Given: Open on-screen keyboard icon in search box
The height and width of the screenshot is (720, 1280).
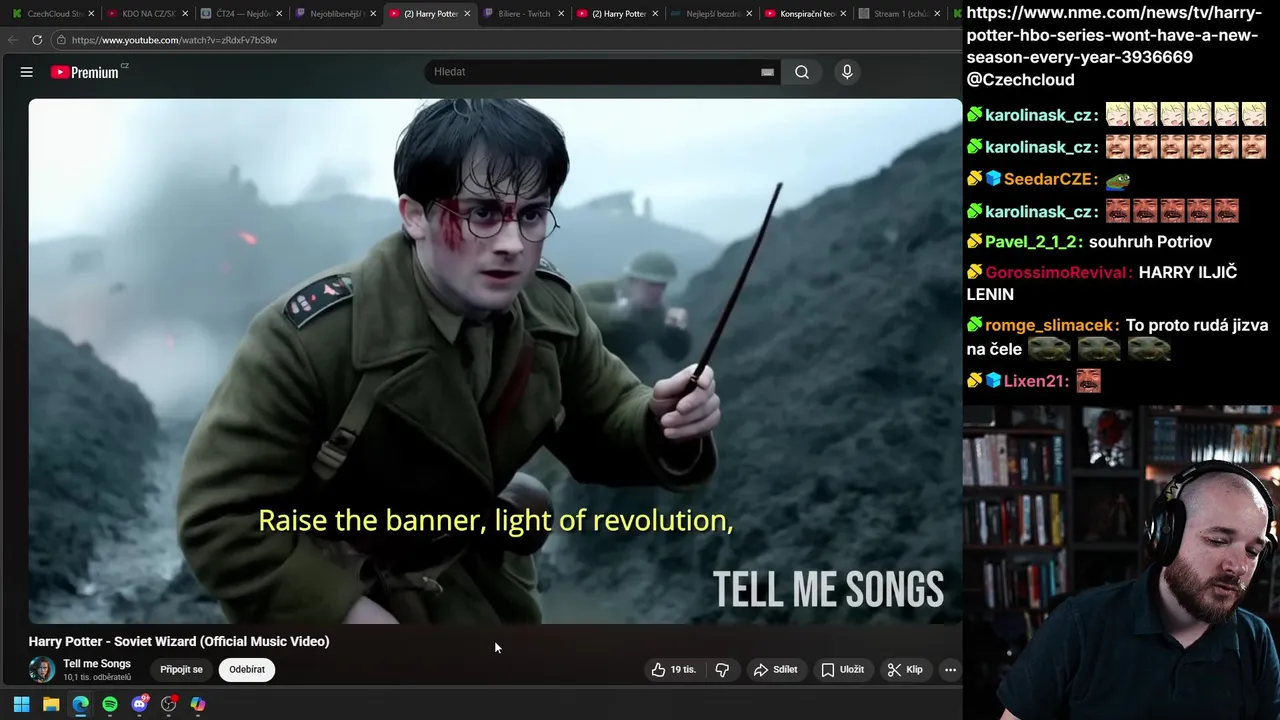Looking at the screenshot, I should click(x=767, y=72).
